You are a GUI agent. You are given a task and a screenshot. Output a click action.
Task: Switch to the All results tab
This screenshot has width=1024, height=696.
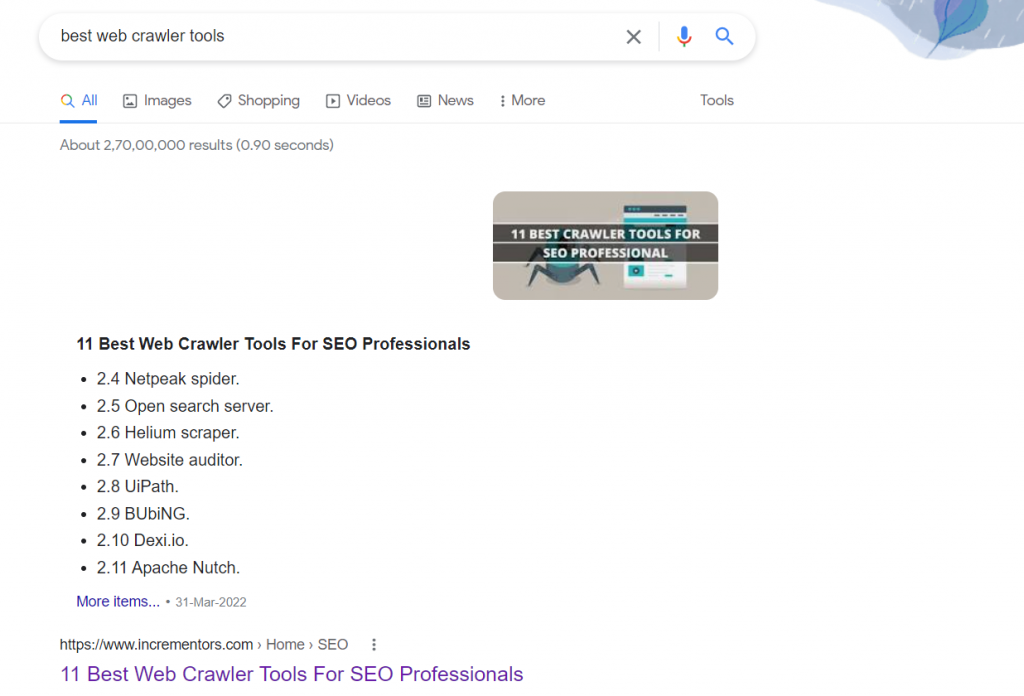tap(87, 100)
